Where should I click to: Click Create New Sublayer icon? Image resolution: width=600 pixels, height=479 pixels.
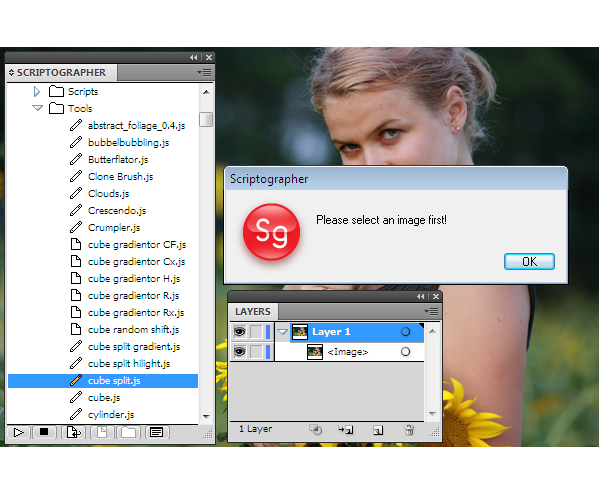tap(346, 430)
